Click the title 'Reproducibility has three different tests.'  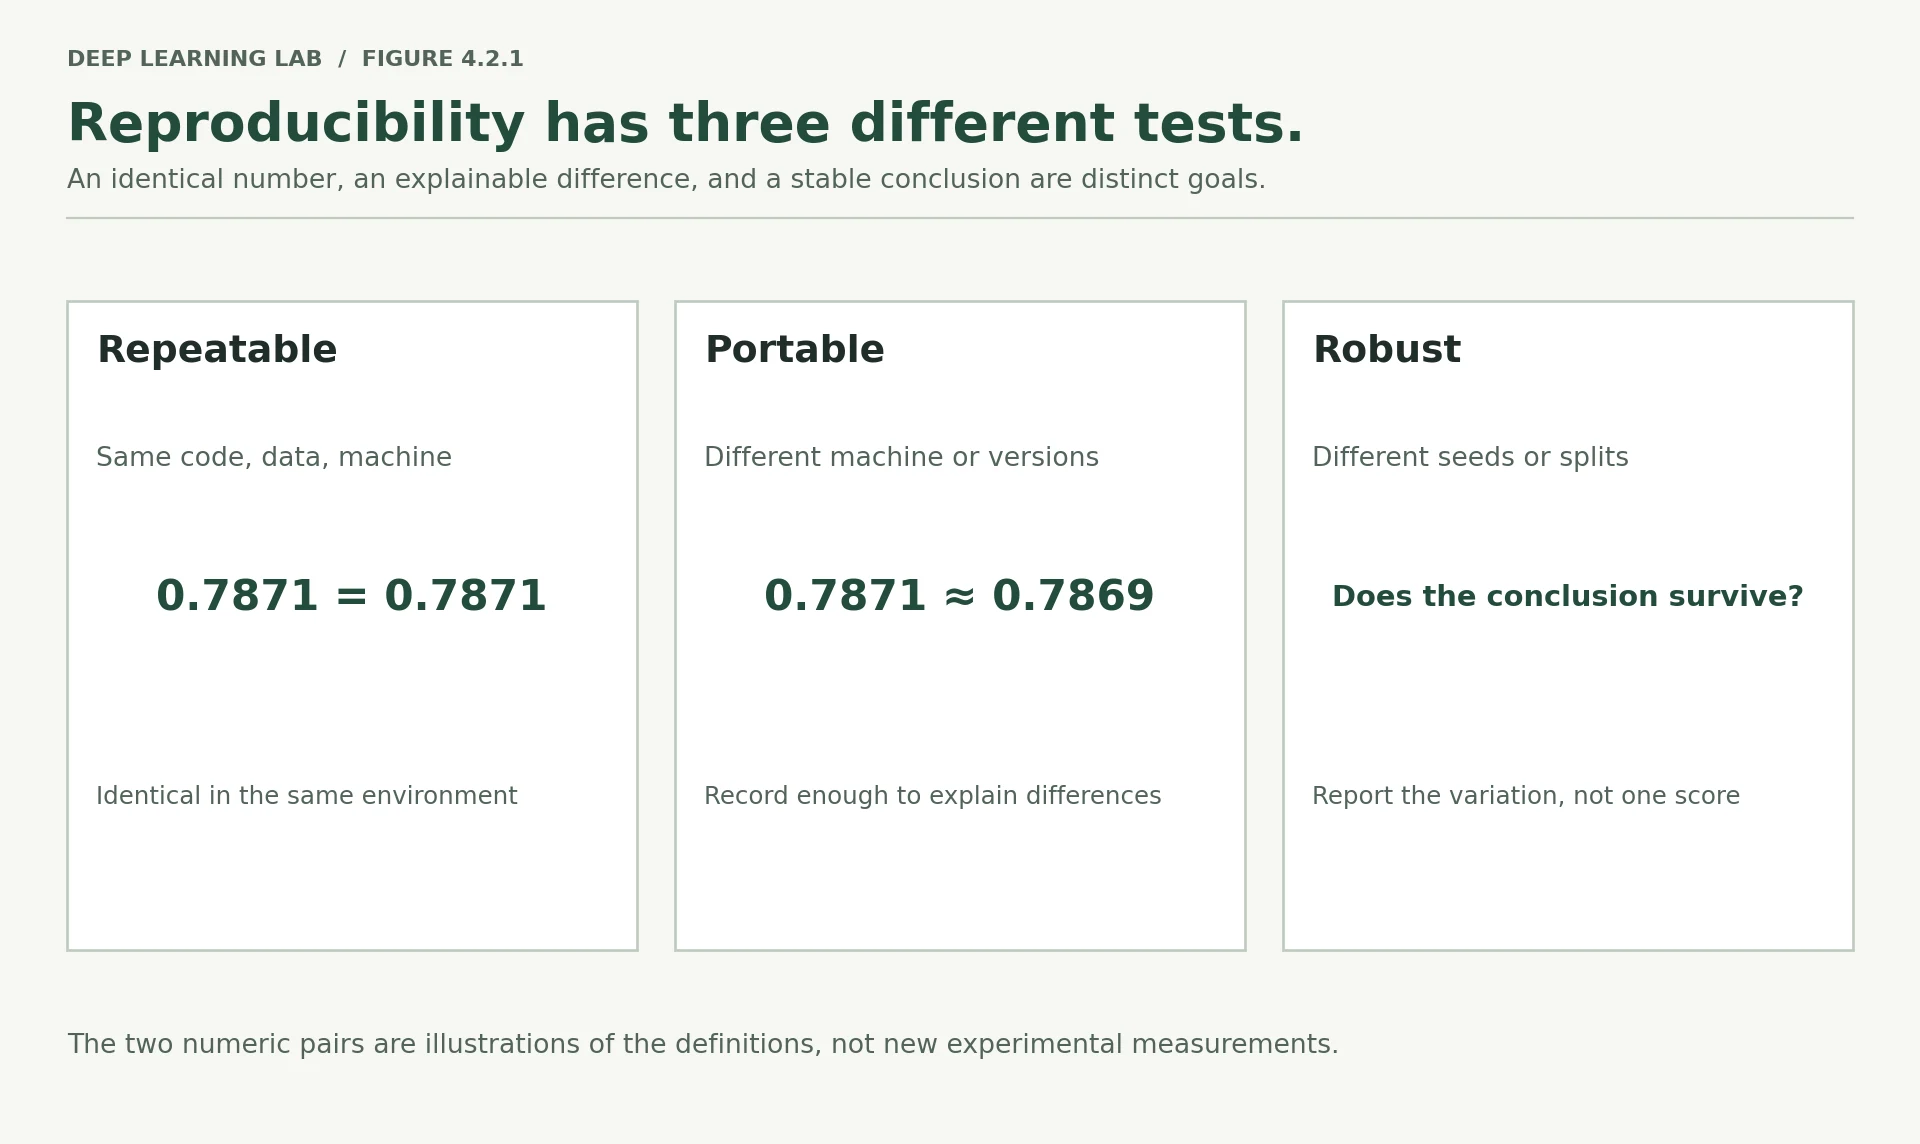685,125
